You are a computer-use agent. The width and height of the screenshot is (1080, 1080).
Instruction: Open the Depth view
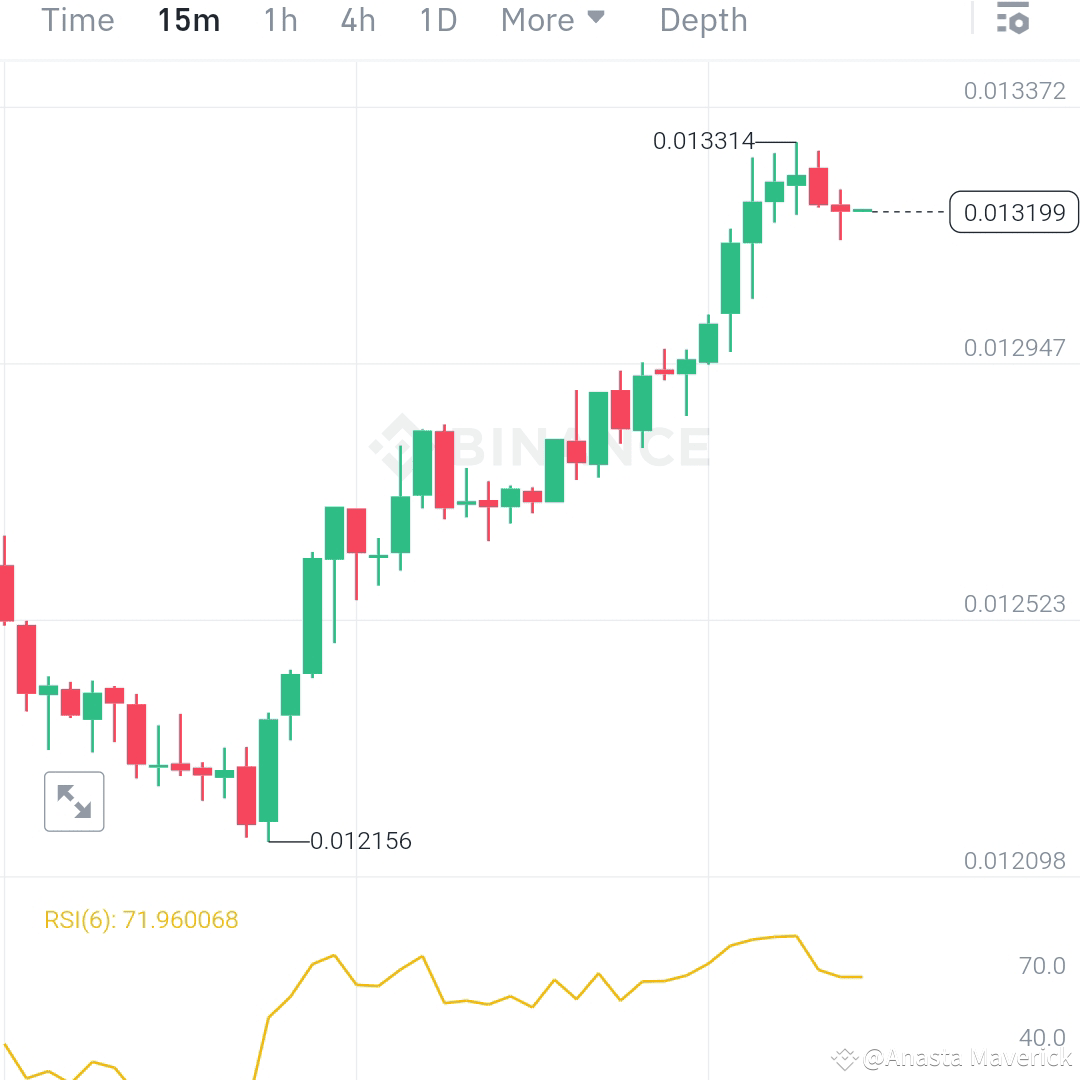(x=703, y=19)
